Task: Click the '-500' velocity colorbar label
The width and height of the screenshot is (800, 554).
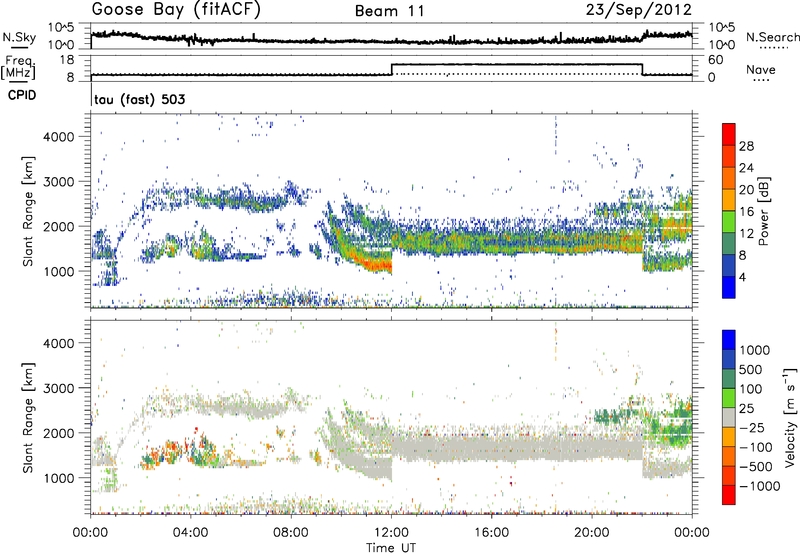Action: [x=756, y=466]
